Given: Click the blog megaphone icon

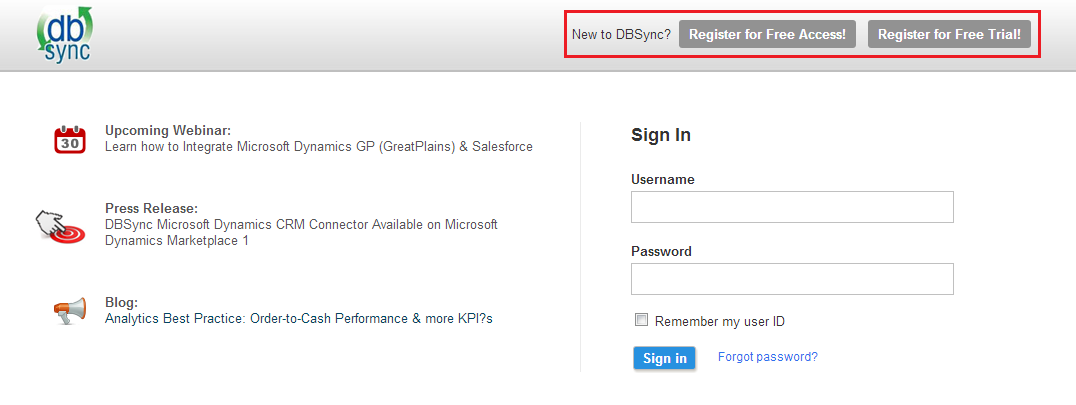Looking at the screenshot, I should tap(70, 311).
